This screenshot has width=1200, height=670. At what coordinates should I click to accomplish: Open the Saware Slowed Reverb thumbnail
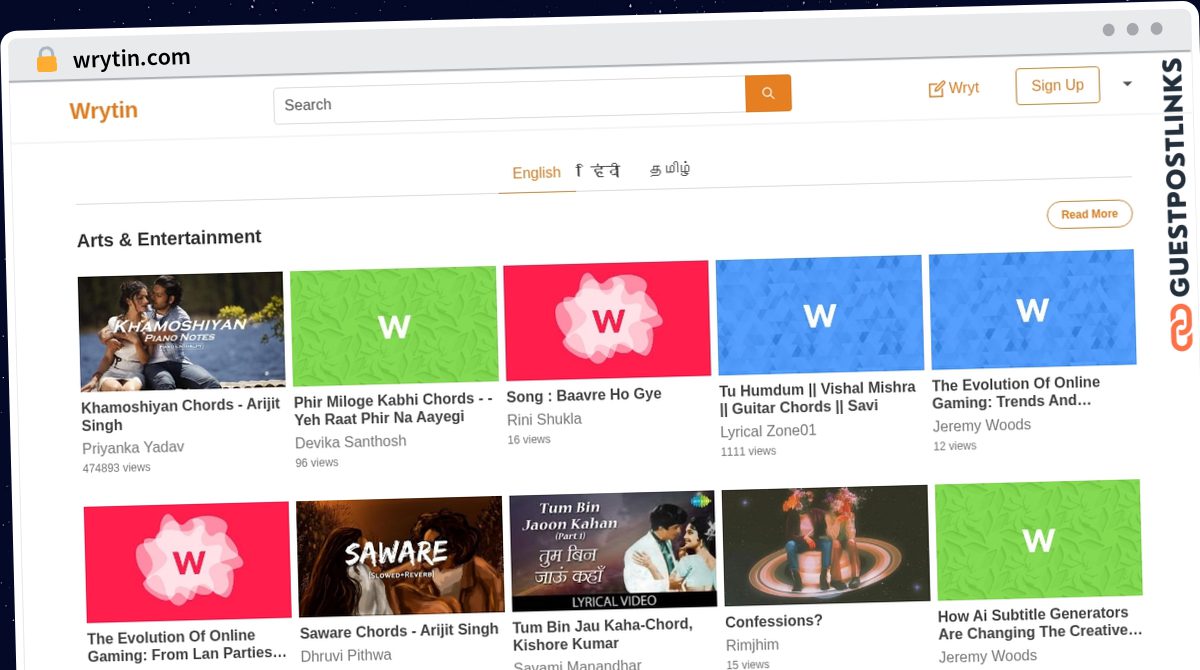(x=400, y=556)
